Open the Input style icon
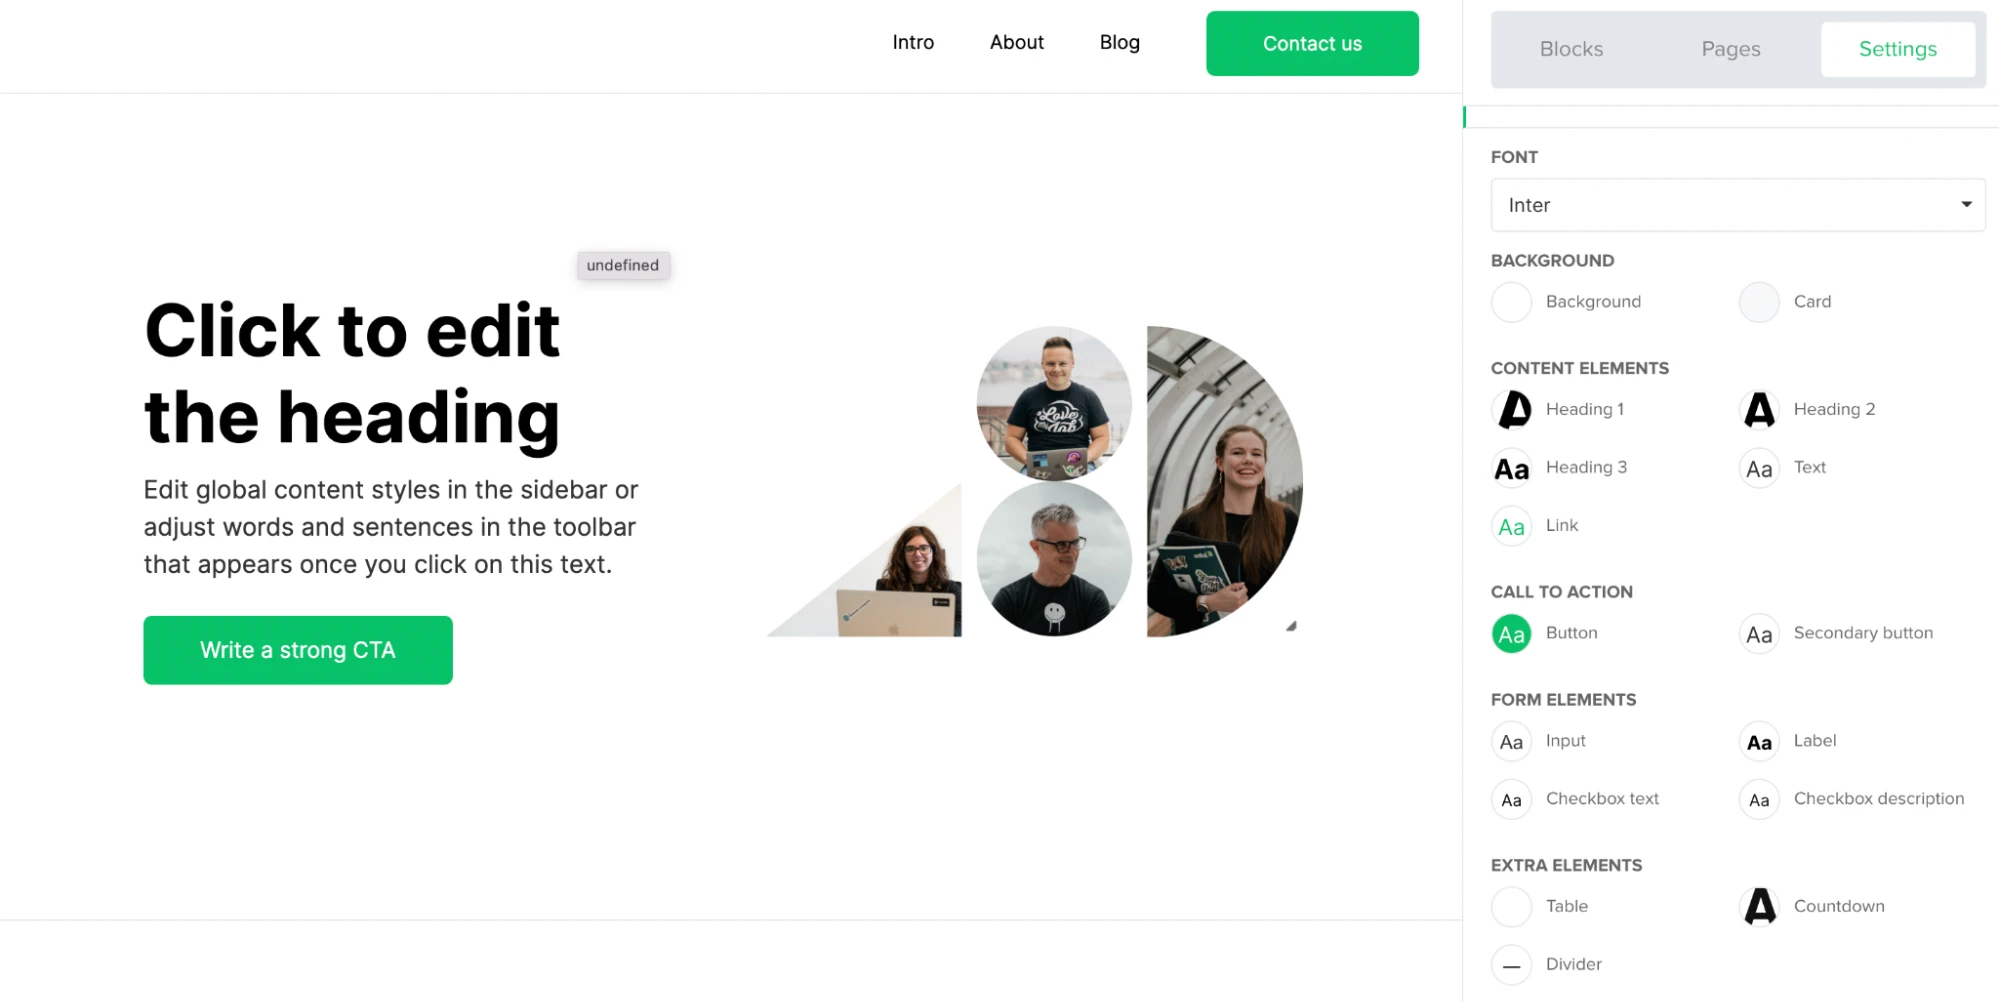Viewport: 1999px width, 1003px height. [x=1511, y=742]
